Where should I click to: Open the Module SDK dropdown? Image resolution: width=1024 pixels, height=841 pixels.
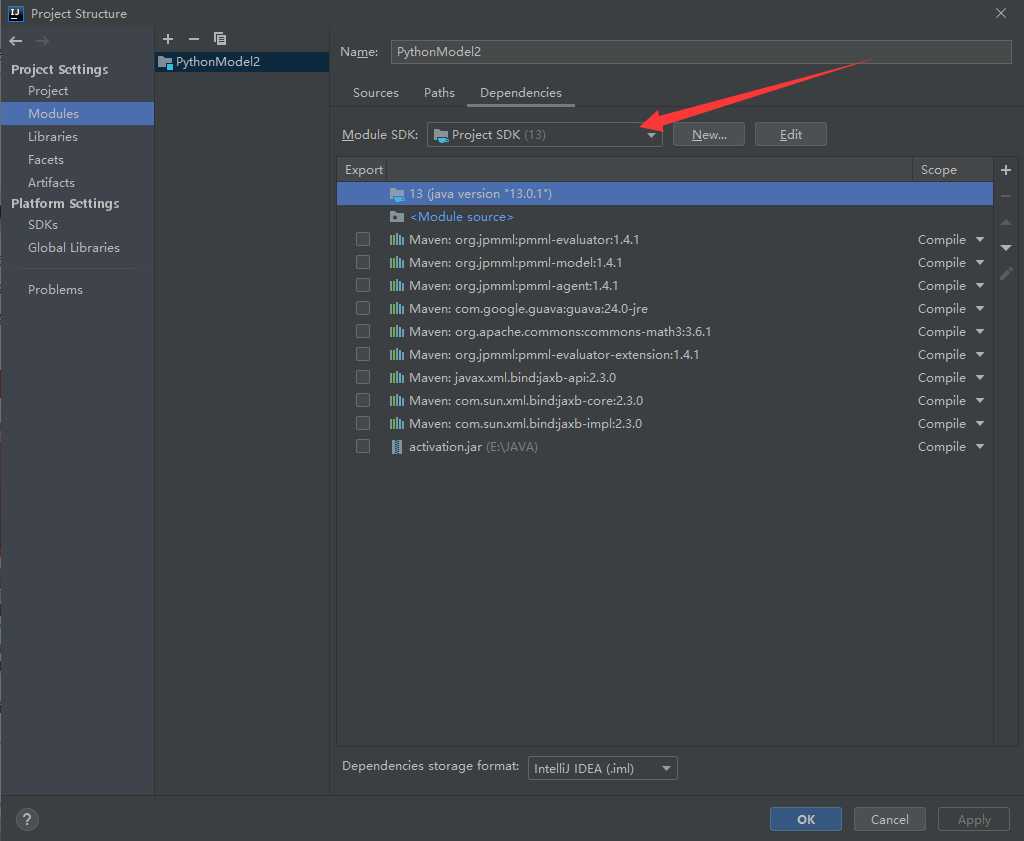(x=545, y=135)
